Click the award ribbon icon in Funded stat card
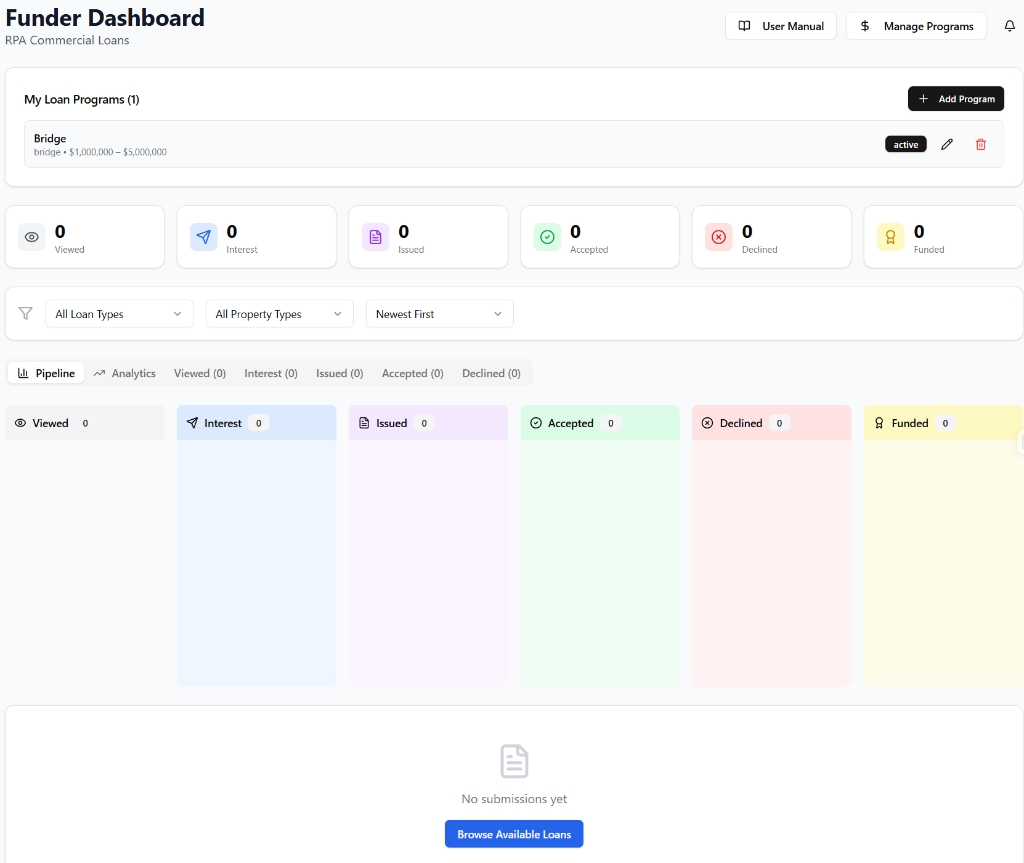The width and height of the screenshot is (1024, 863). (x=890, y=237)
